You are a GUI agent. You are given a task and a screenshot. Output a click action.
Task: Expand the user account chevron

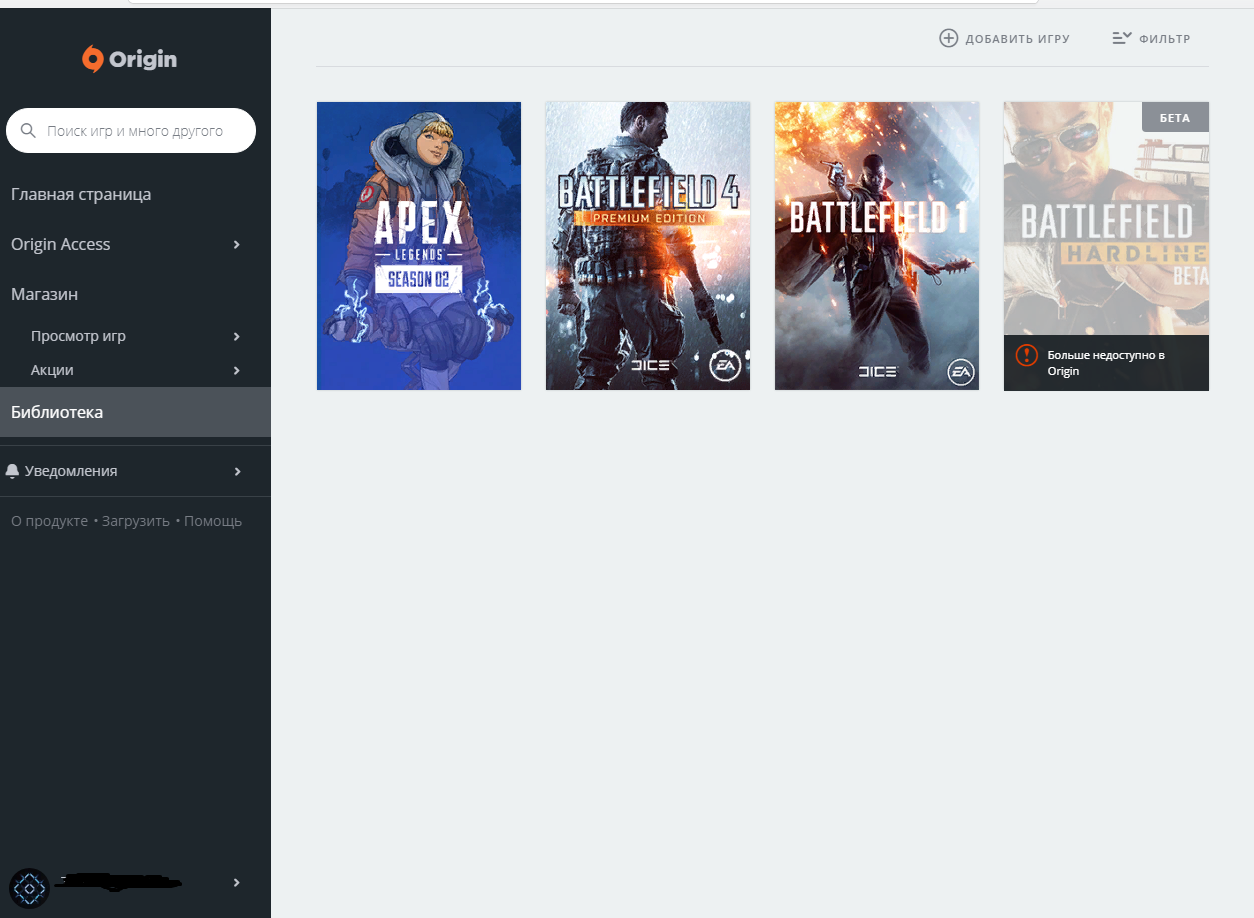237,882
